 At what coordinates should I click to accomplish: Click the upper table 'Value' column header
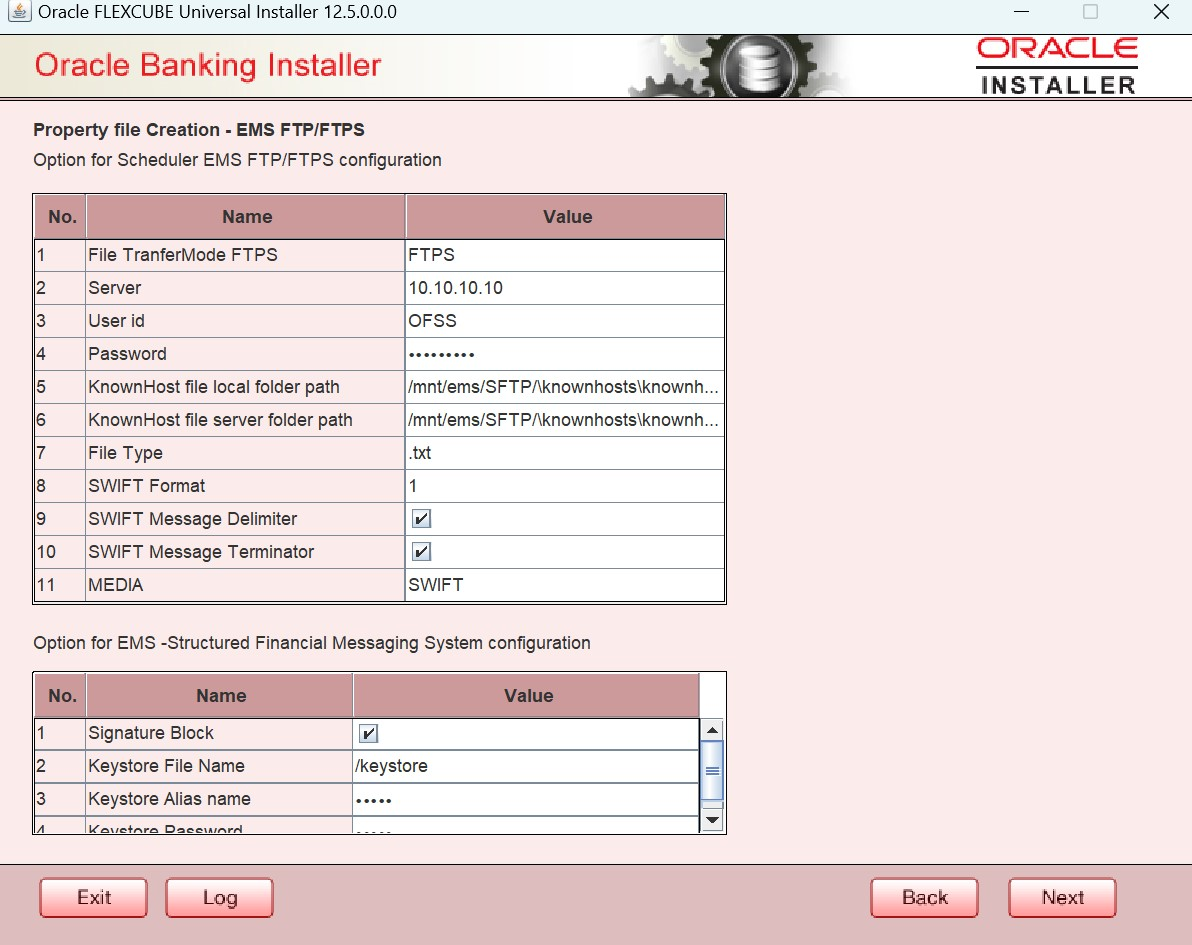(566, 217)
